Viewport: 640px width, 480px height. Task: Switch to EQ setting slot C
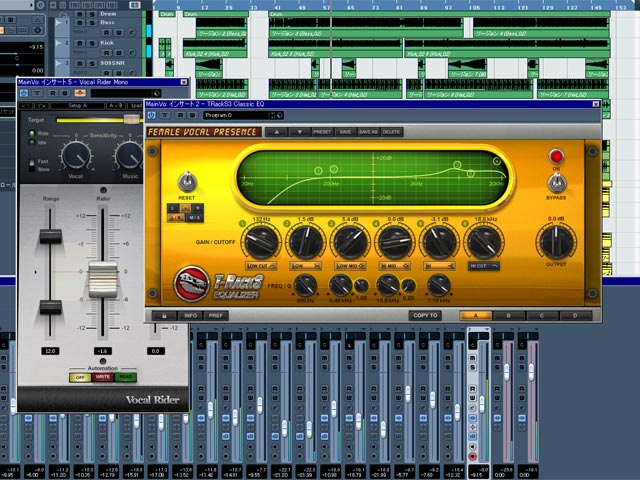tap(542, 316)
